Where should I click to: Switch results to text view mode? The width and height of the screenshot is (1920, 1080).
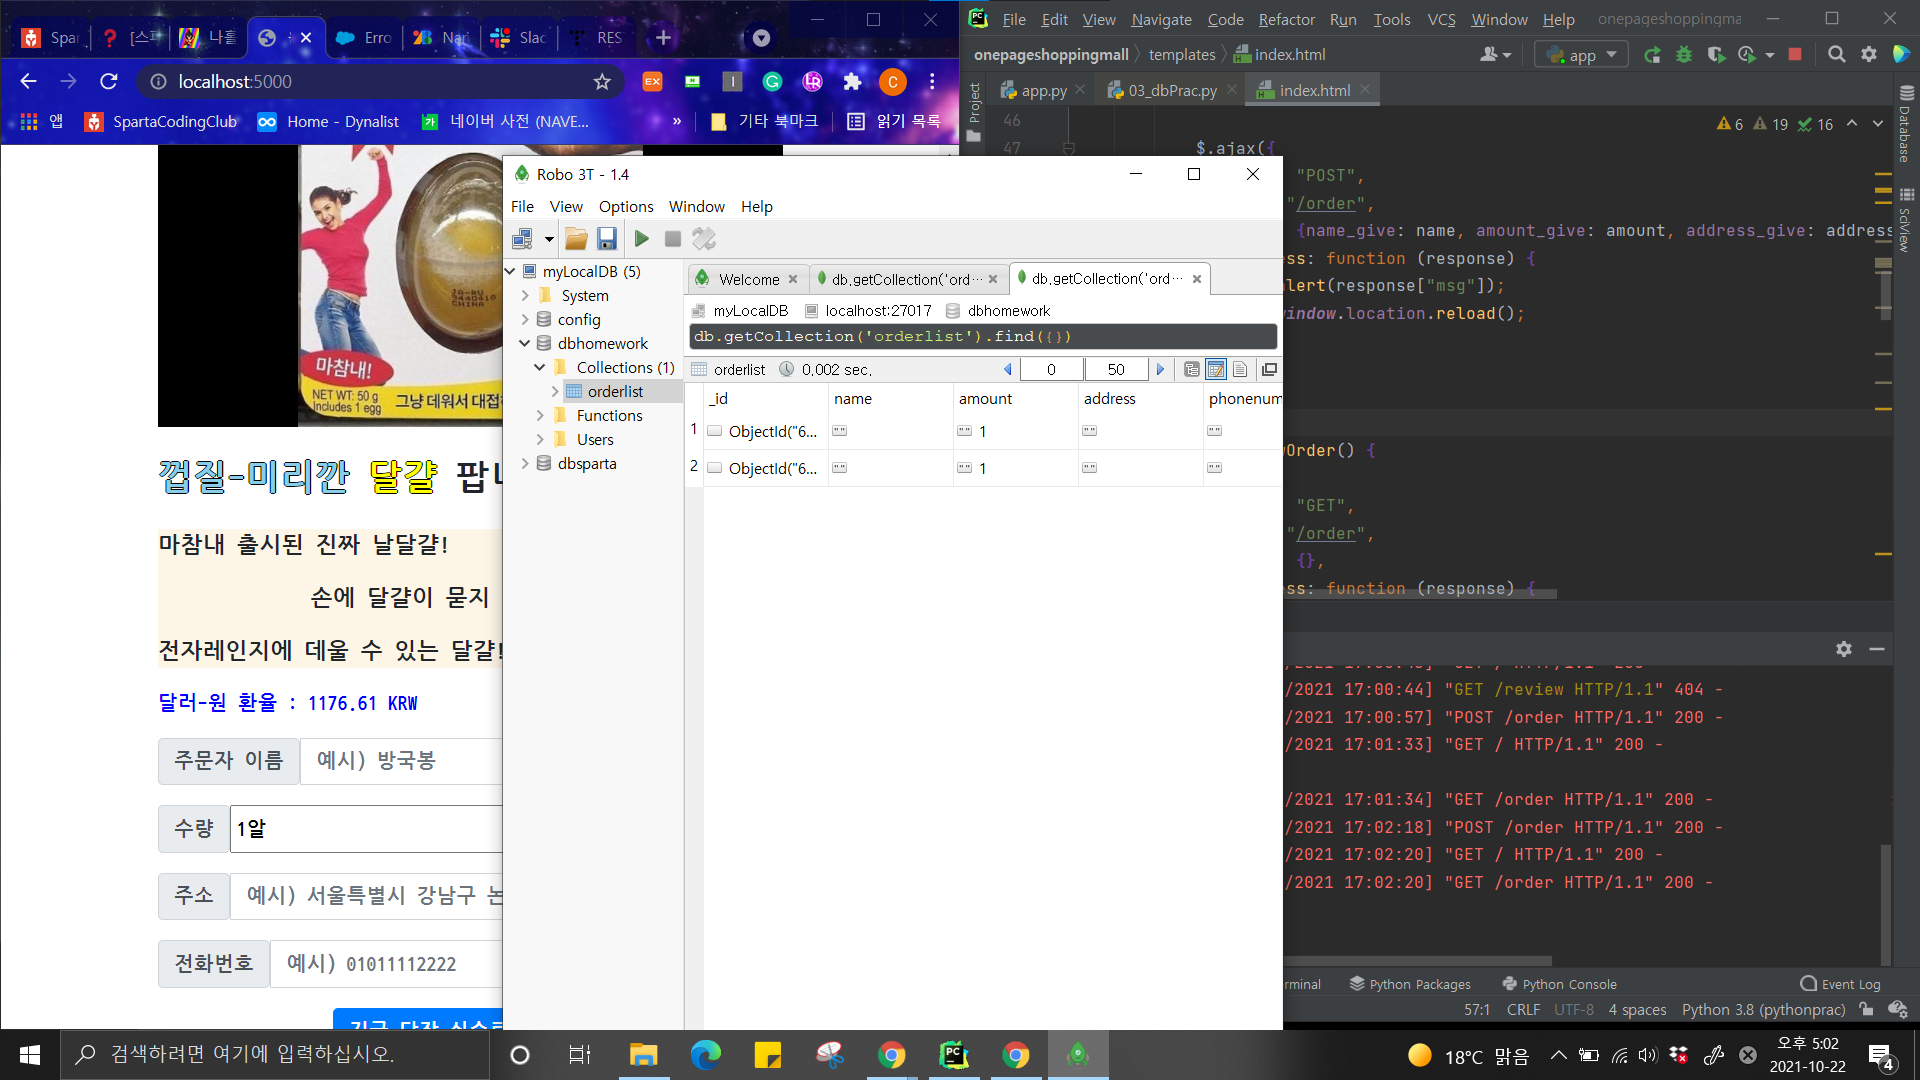point(1240,370)
